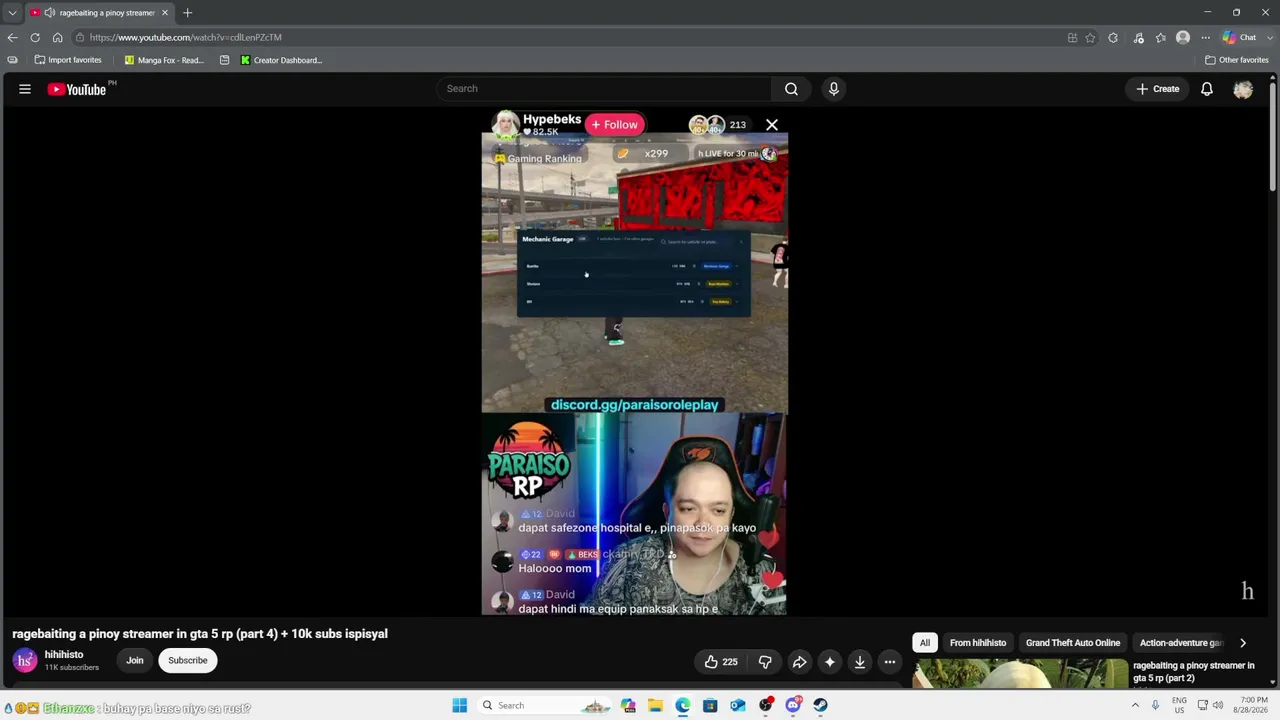The image size is (1280, 720).
Task: Switch the ENG US input language
Action: click(x=1180, y=705)
